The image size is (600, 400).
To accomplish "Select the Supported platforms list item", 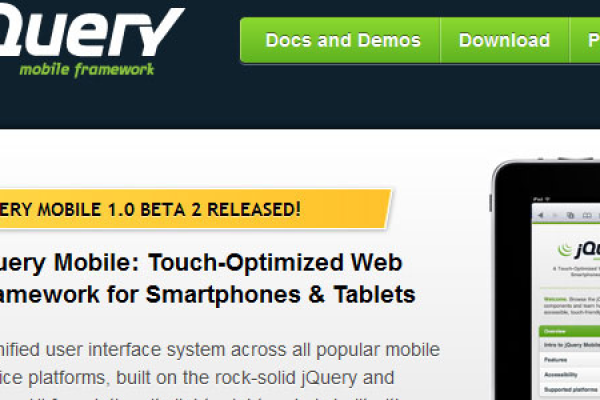I will (x=569, y=389).
